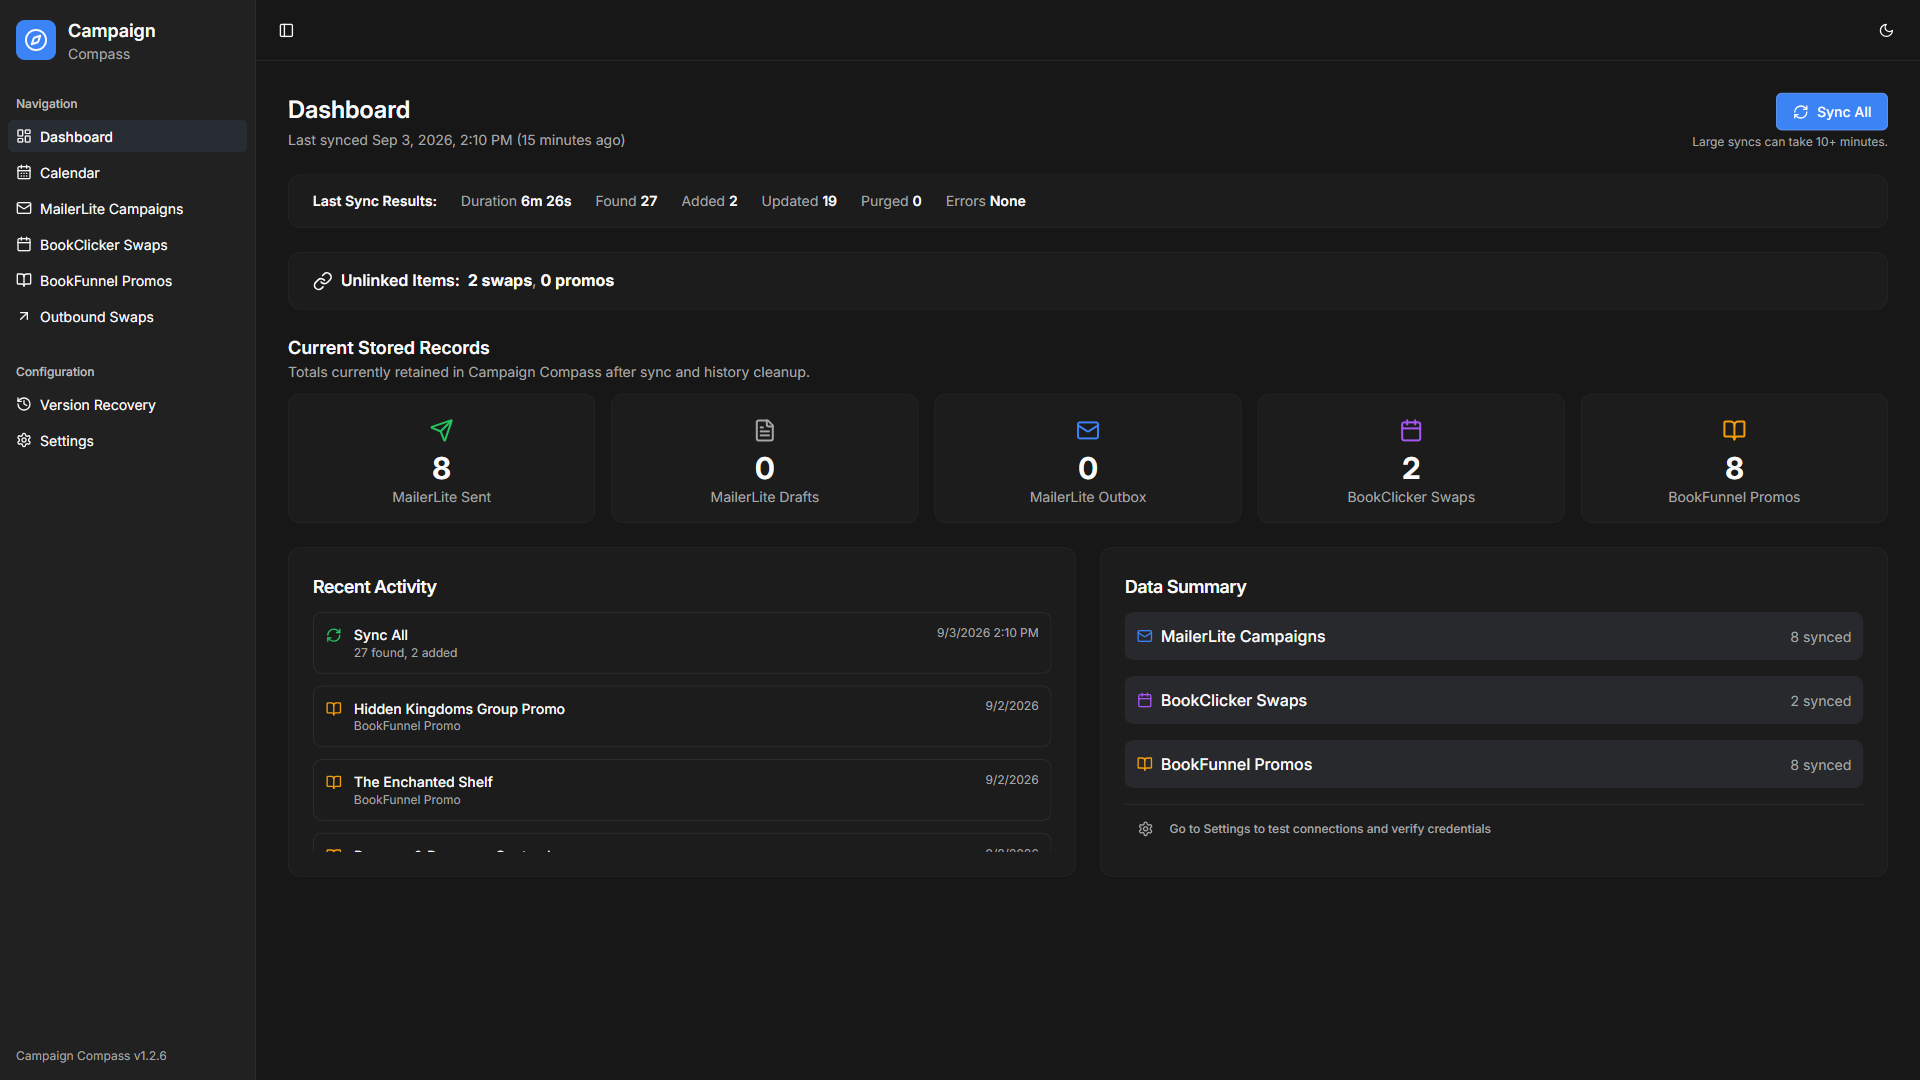
Task: Click the BookClicker Swaps icon in Data Summary
Action: (x=1145, y=700)
